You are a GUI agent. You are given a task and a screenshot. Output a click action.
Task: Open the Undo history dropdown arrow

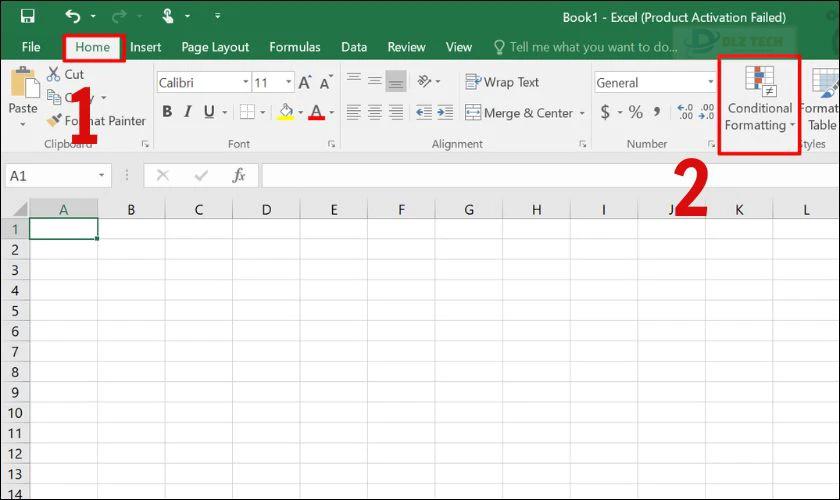pyautogui.click(x=93, y=16)
